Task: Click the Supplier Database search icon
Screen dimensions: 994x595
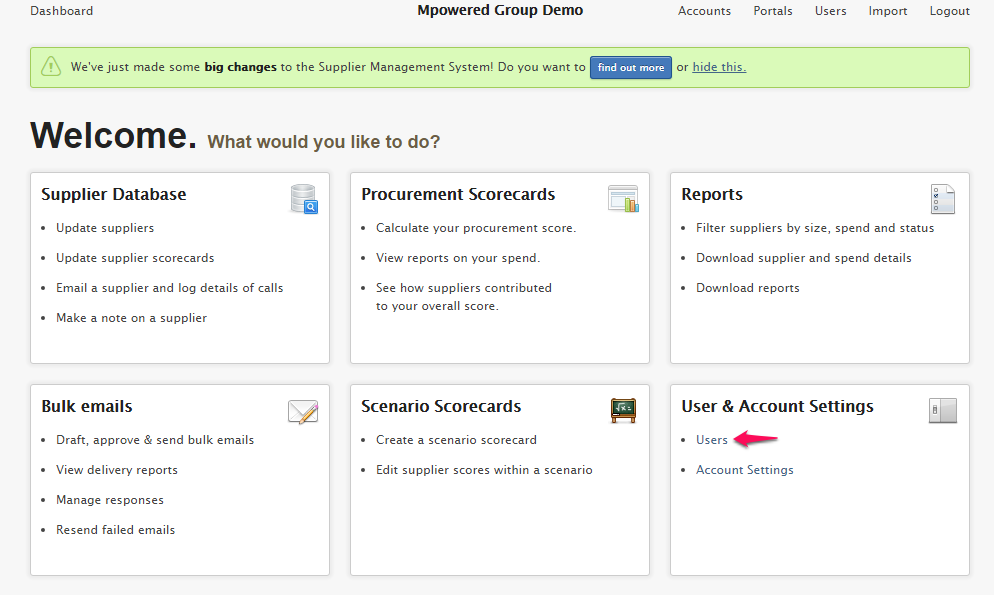Action: tap(304, 199)
